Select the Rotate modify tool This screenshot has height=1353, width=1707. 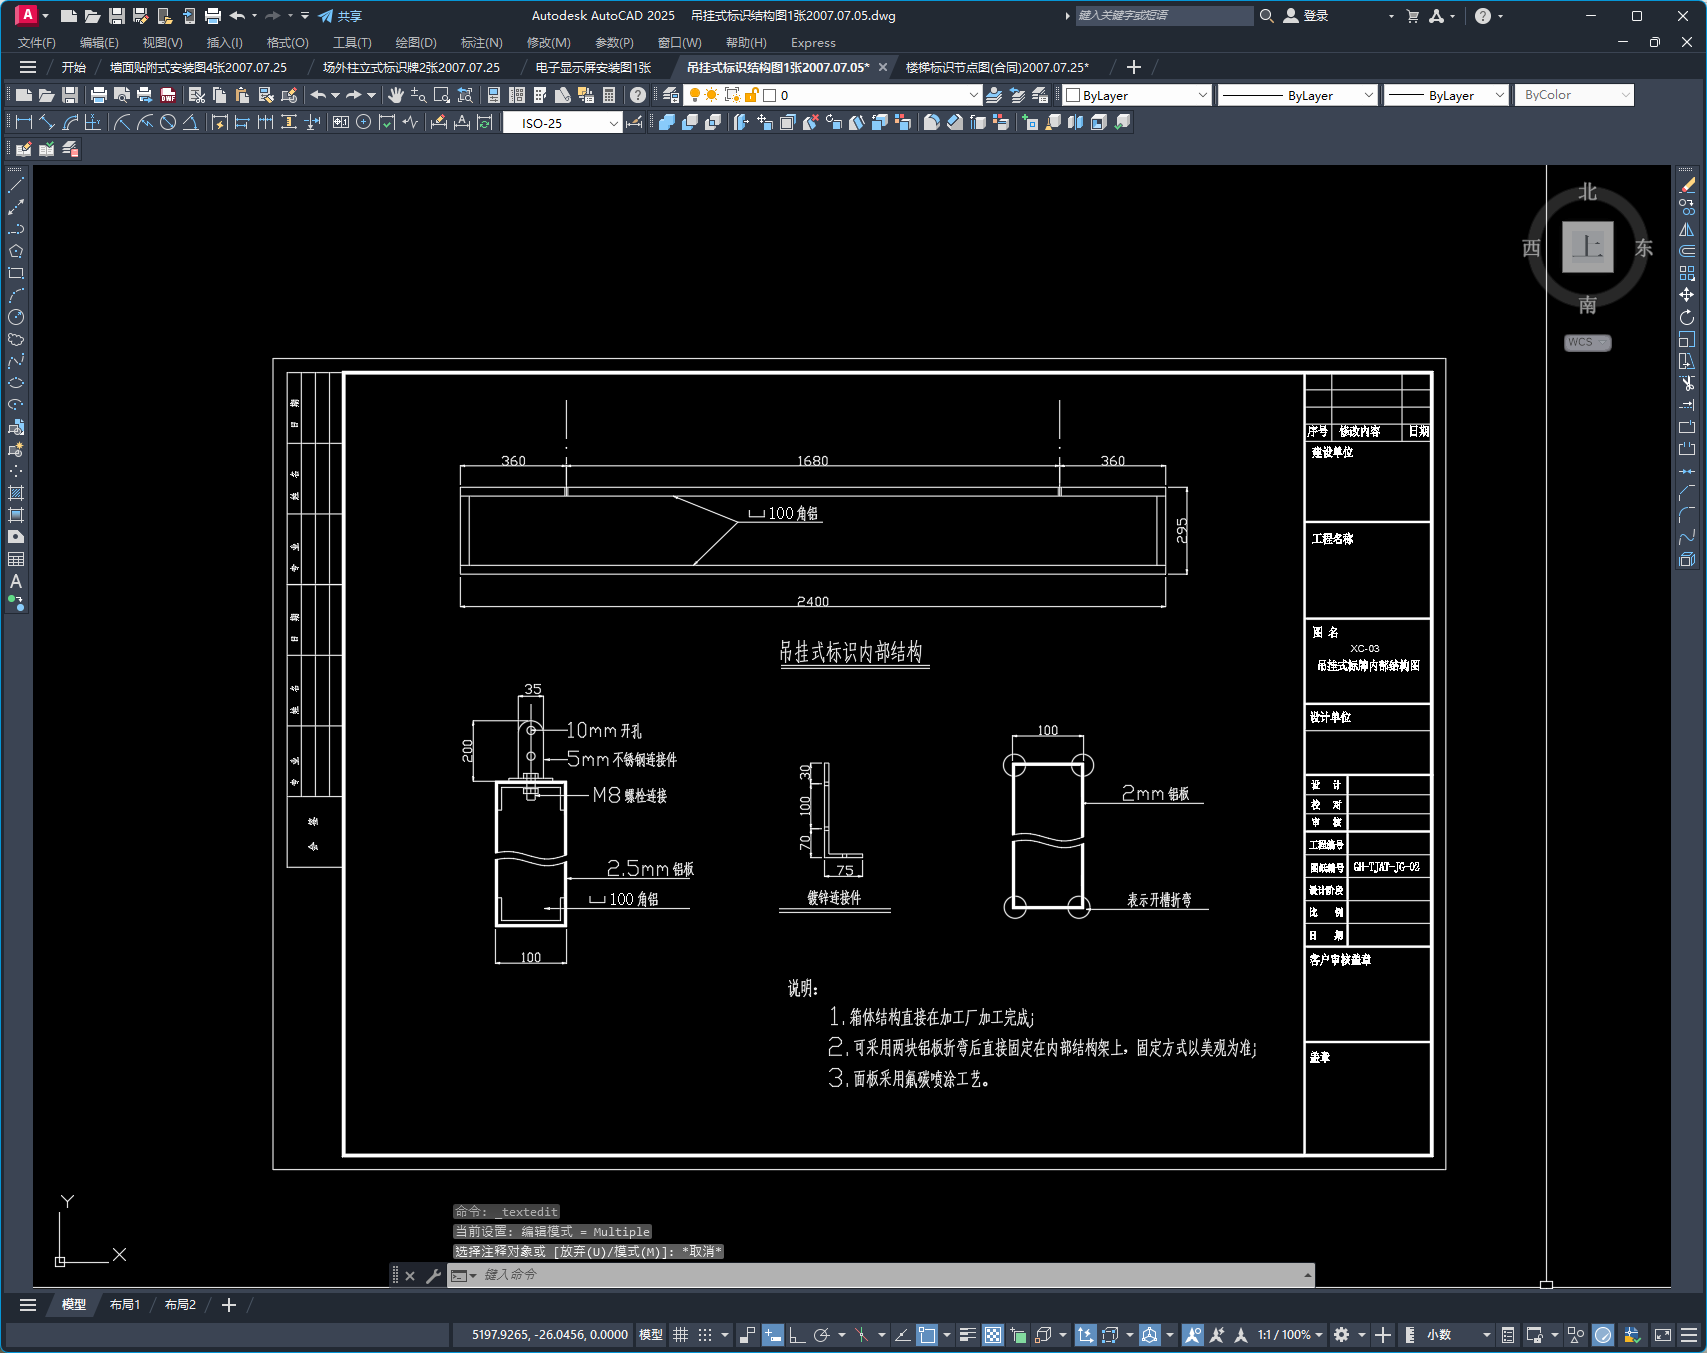coord(1687,317)
